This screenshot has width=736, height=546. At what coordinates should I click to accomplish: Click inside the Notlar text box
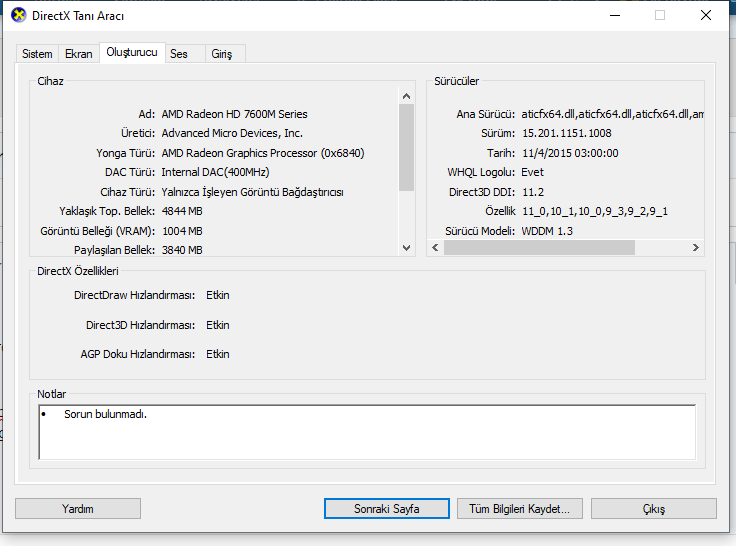[367, 432]
